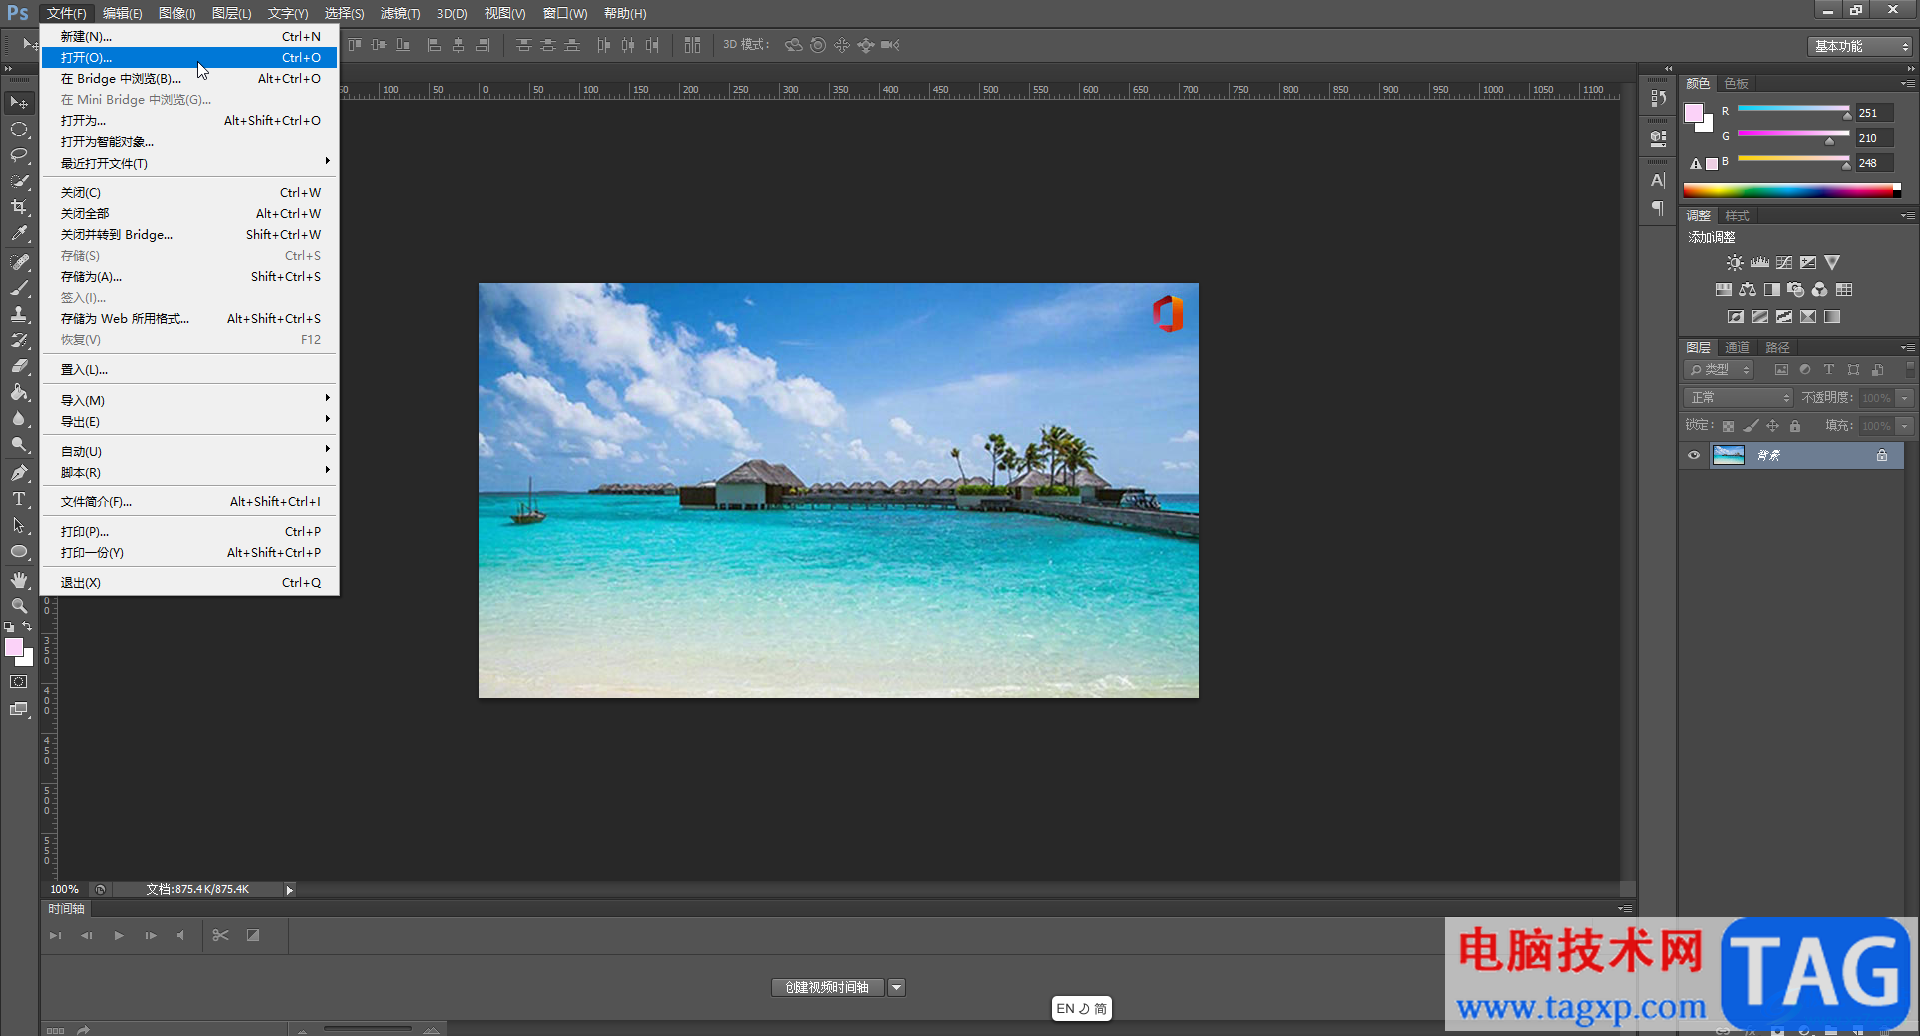
Task: Open the fill 填充 dropdown arrow
Action: click(x=1905, y=426)
